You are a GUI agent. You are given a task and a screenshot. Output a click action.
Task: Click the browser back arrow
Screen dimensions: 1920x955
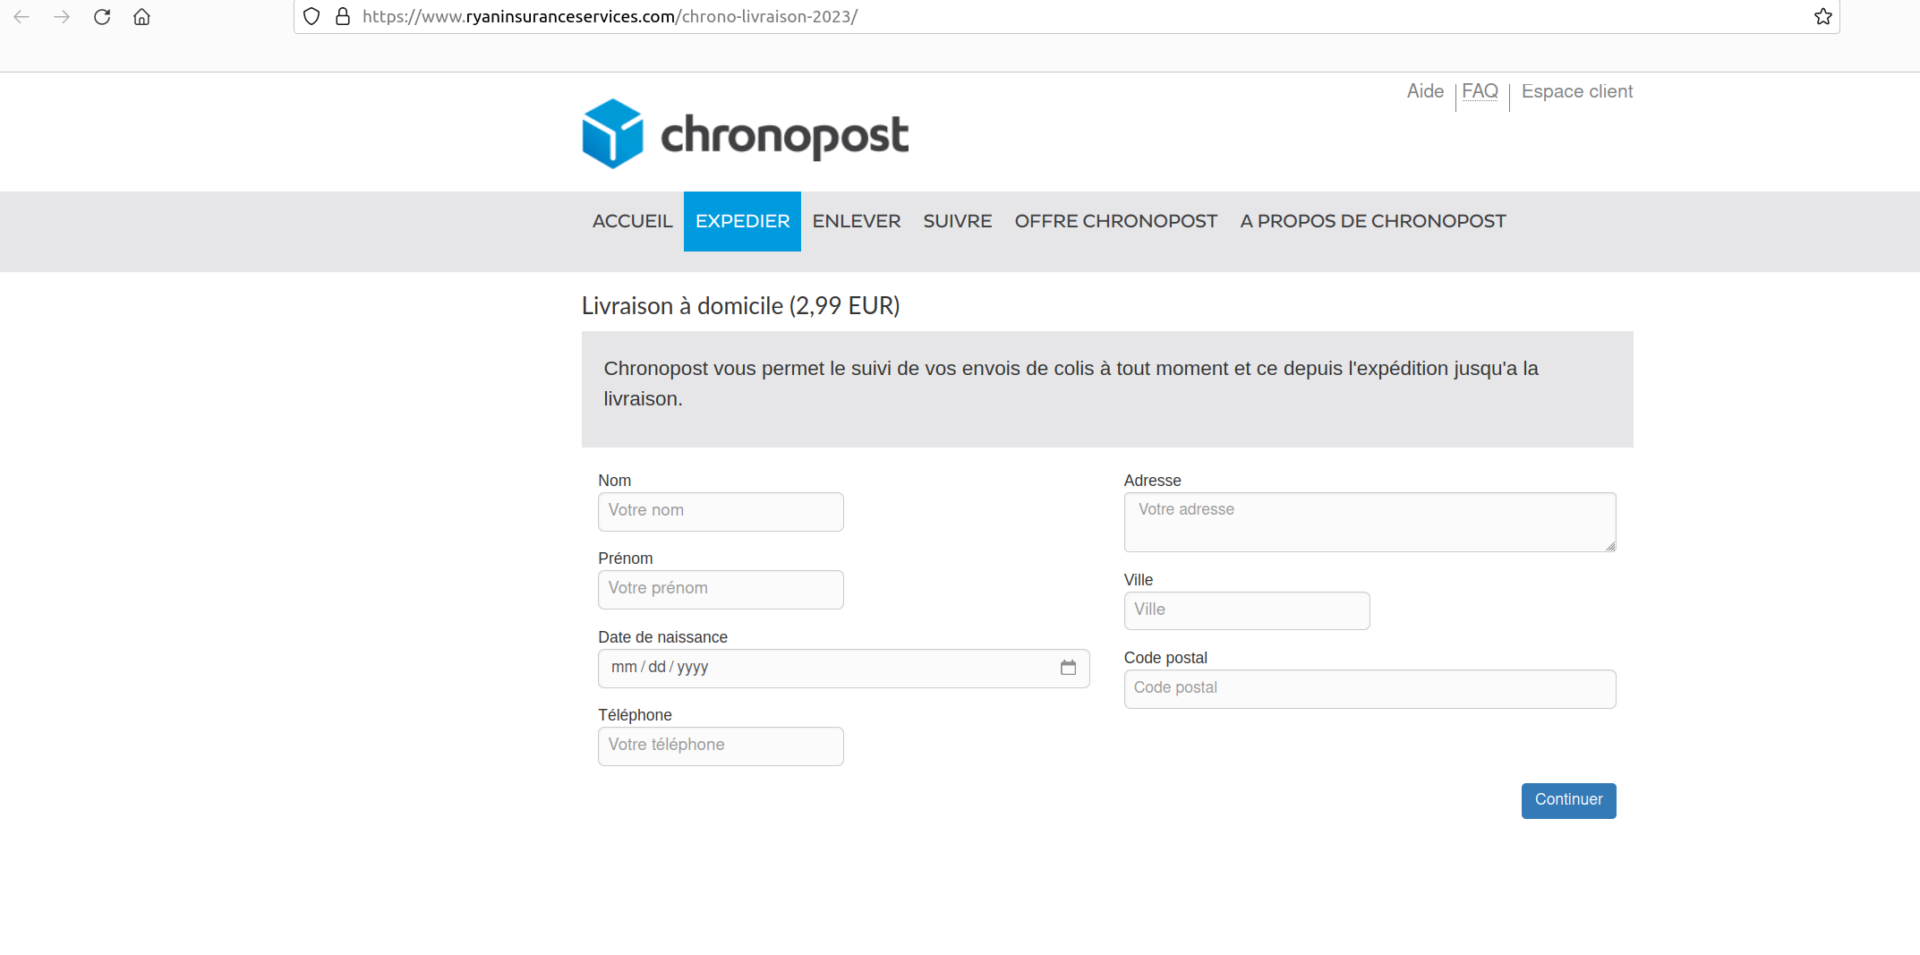(x=21, y=17)
